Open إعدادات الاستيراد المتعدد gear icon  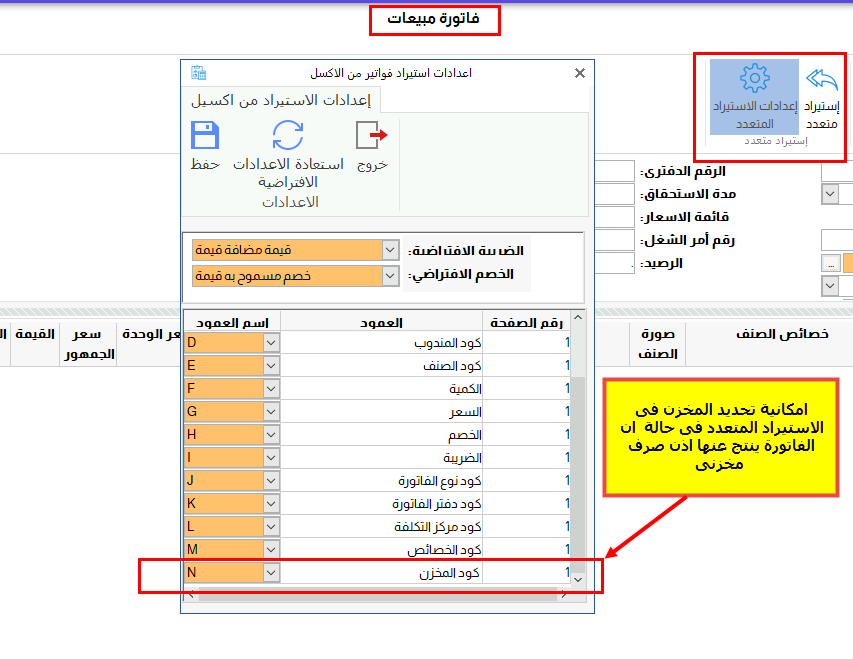[x=755, y=78]
